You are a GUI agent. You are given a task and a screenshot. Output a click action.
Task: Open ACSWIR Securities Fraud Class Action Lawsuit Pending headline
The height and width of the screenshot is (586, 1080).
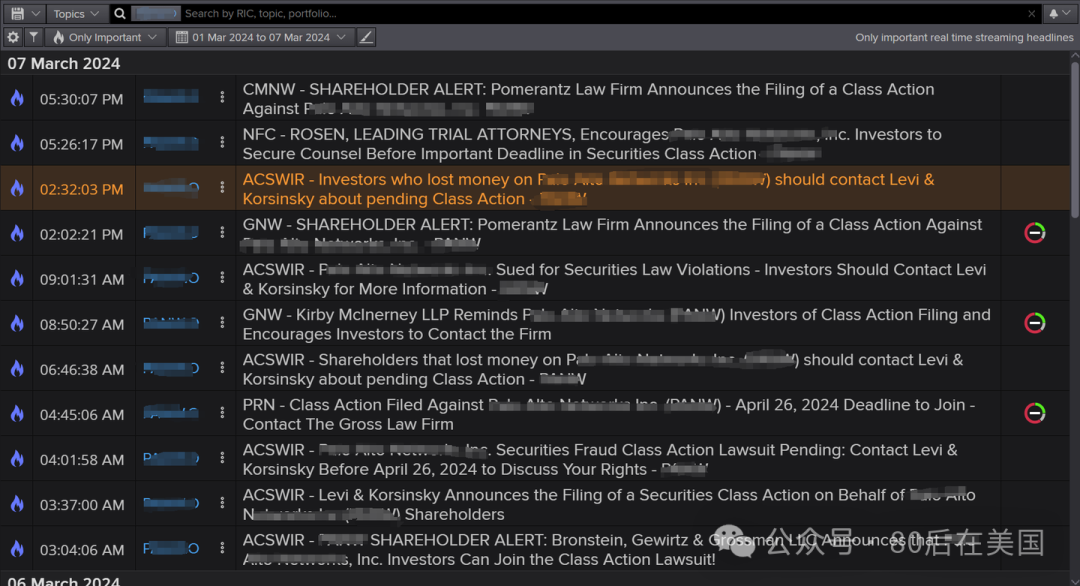[x=600, y=460]
